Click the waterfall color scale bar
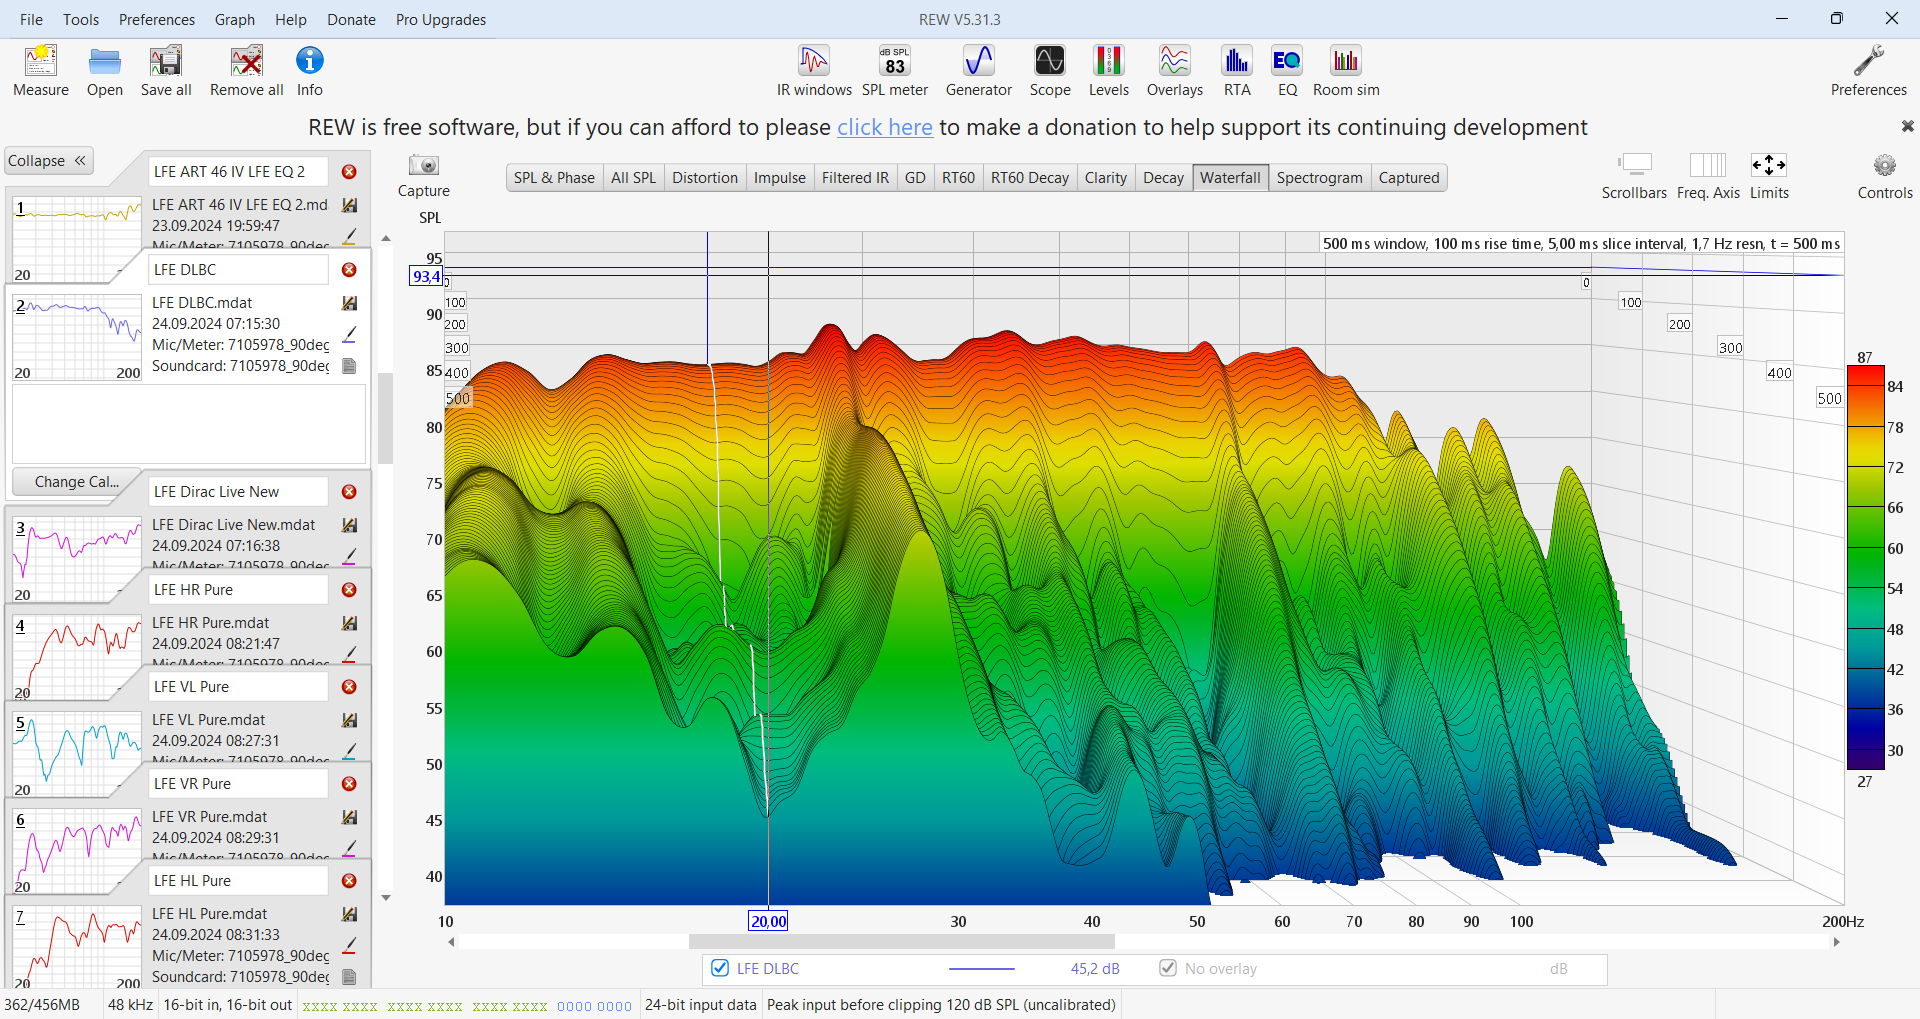 point(1865,568)
